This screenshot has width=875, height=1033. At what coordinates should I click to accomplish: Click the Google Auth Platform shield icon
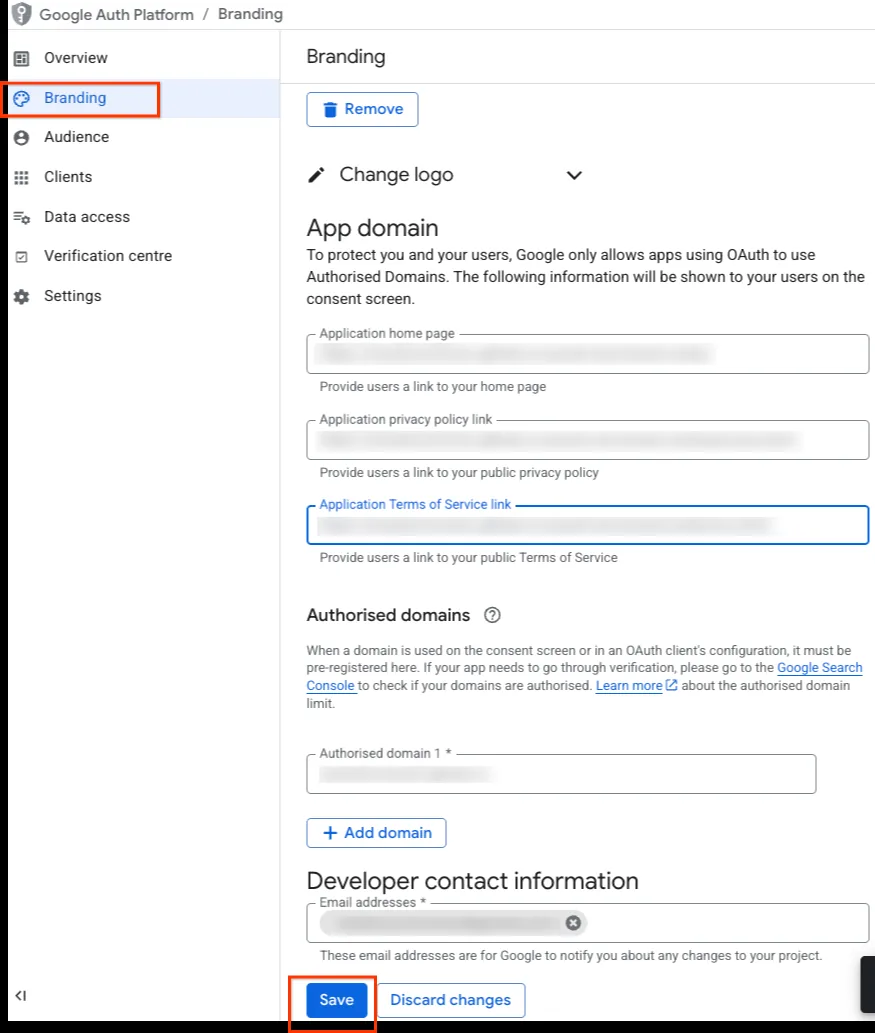(x=21, y=14)
